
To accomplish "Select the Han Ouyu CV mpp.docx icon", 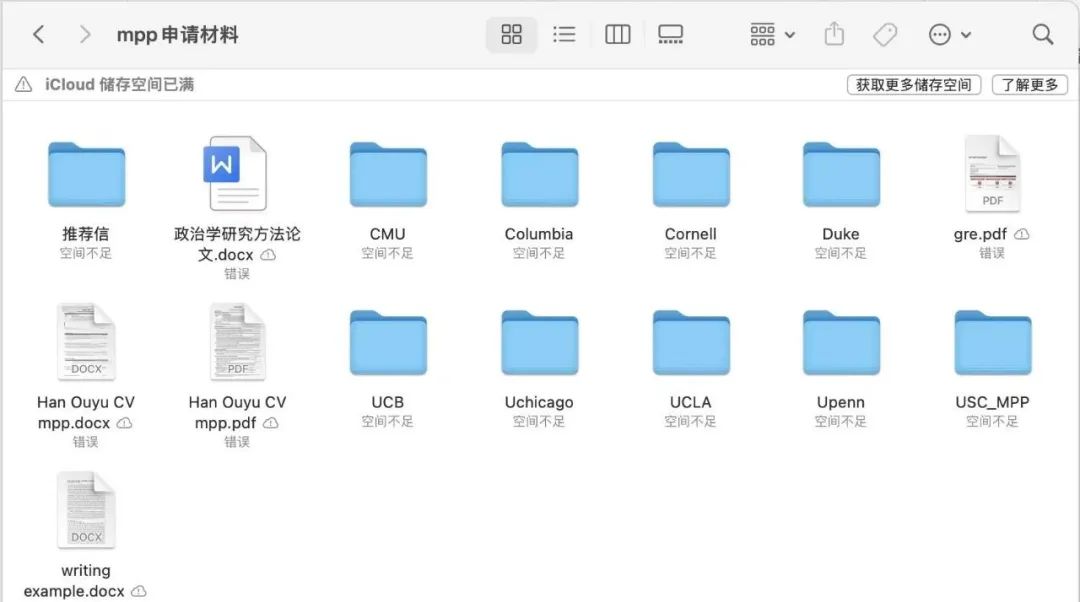I will [86, 342].
